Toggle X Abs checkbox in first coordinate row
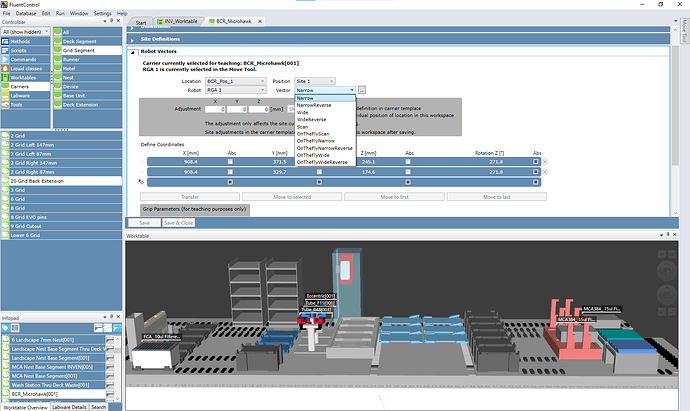Viewport: 690px width, 411px height. 230,161
